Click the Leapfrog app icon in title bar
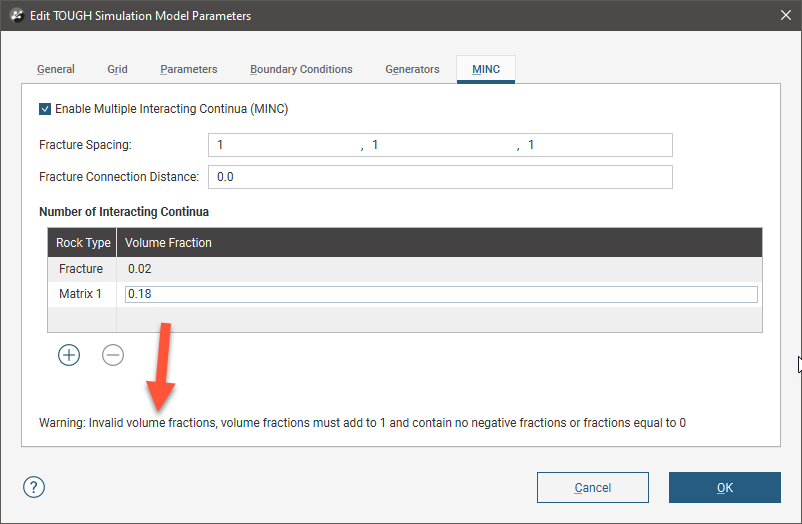802x524 pixels. click(16, 15)
